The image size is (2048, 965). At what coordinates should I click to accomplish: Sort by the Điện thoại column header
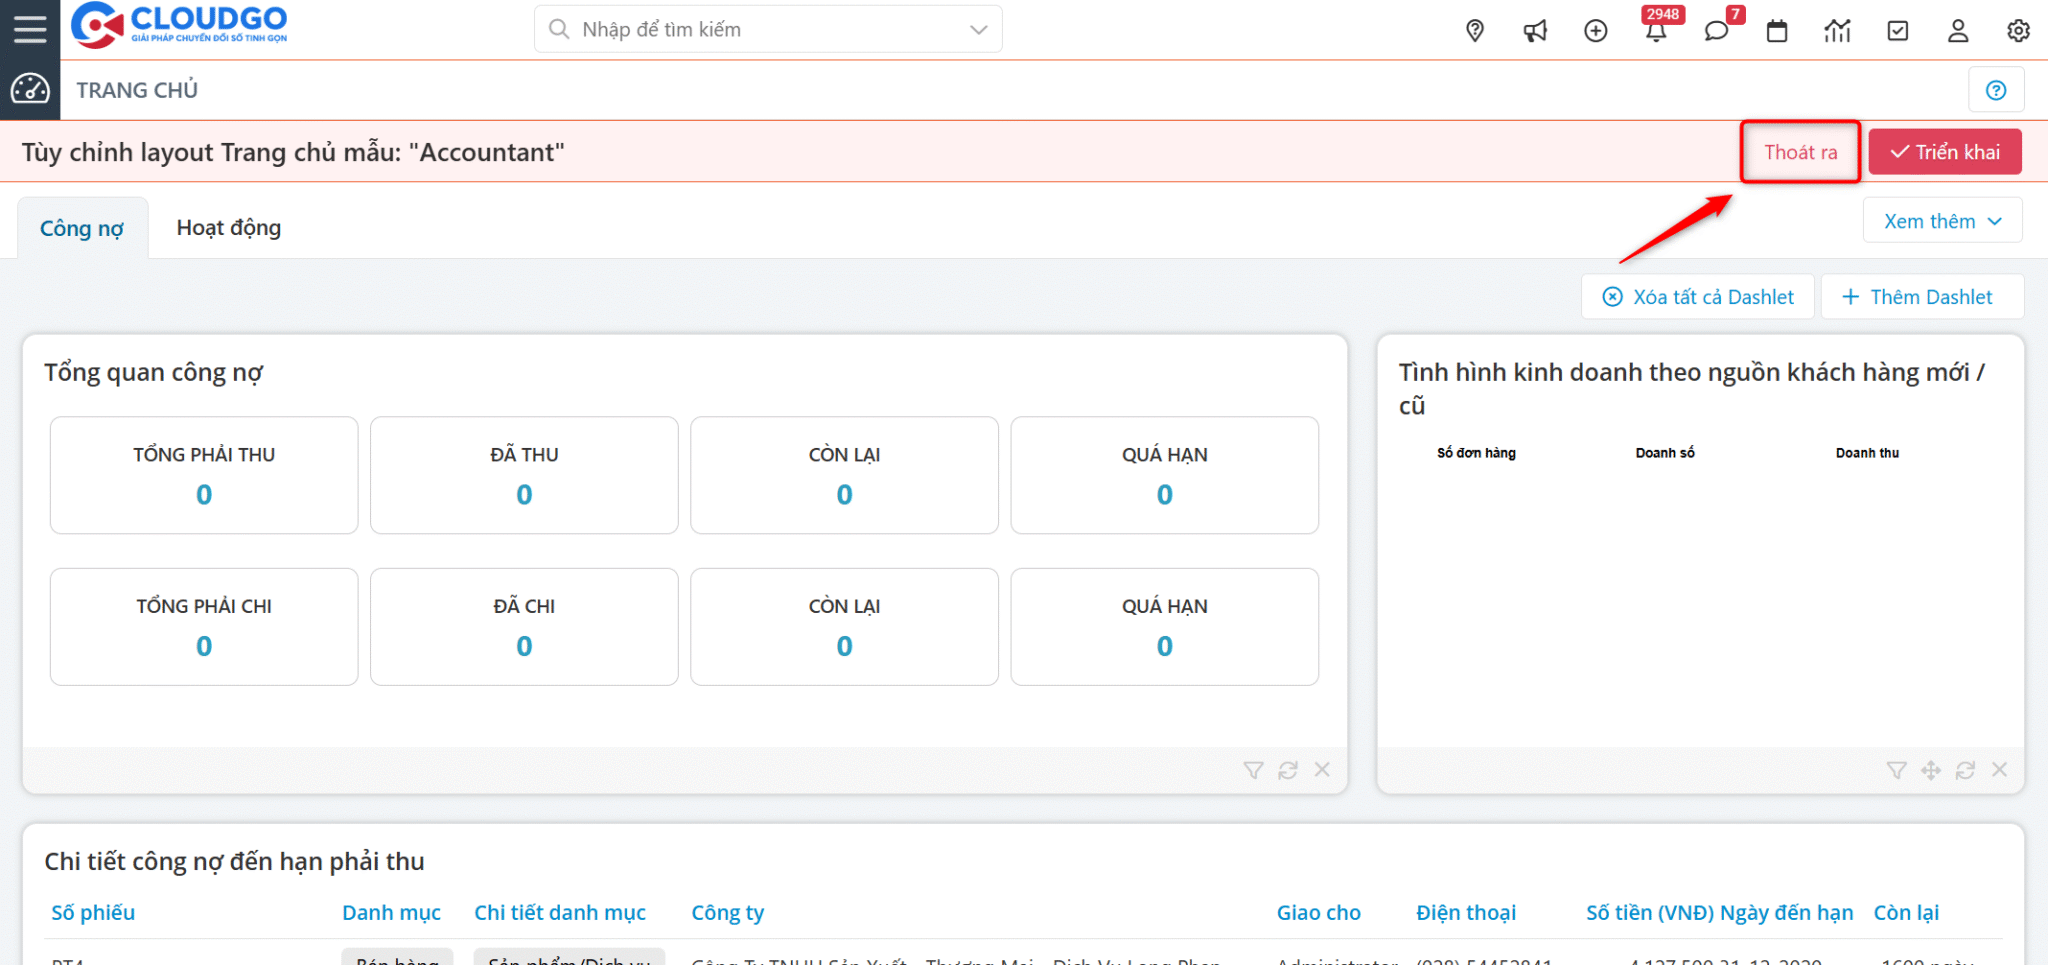pos(1466,912)
